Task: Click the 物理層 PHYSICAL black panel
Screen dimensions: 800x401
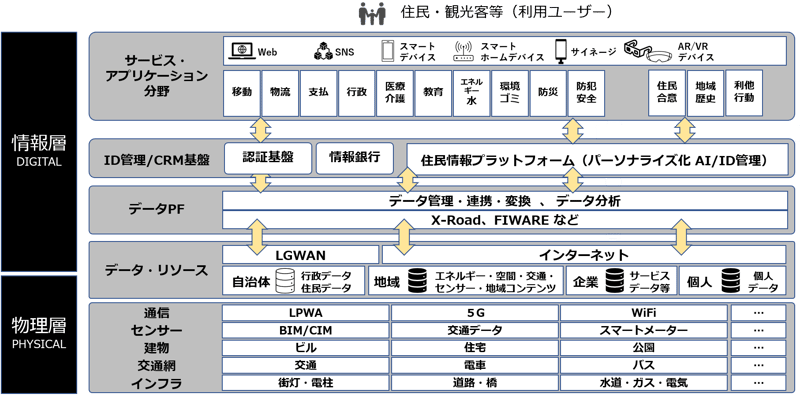Action: [39, 335]
